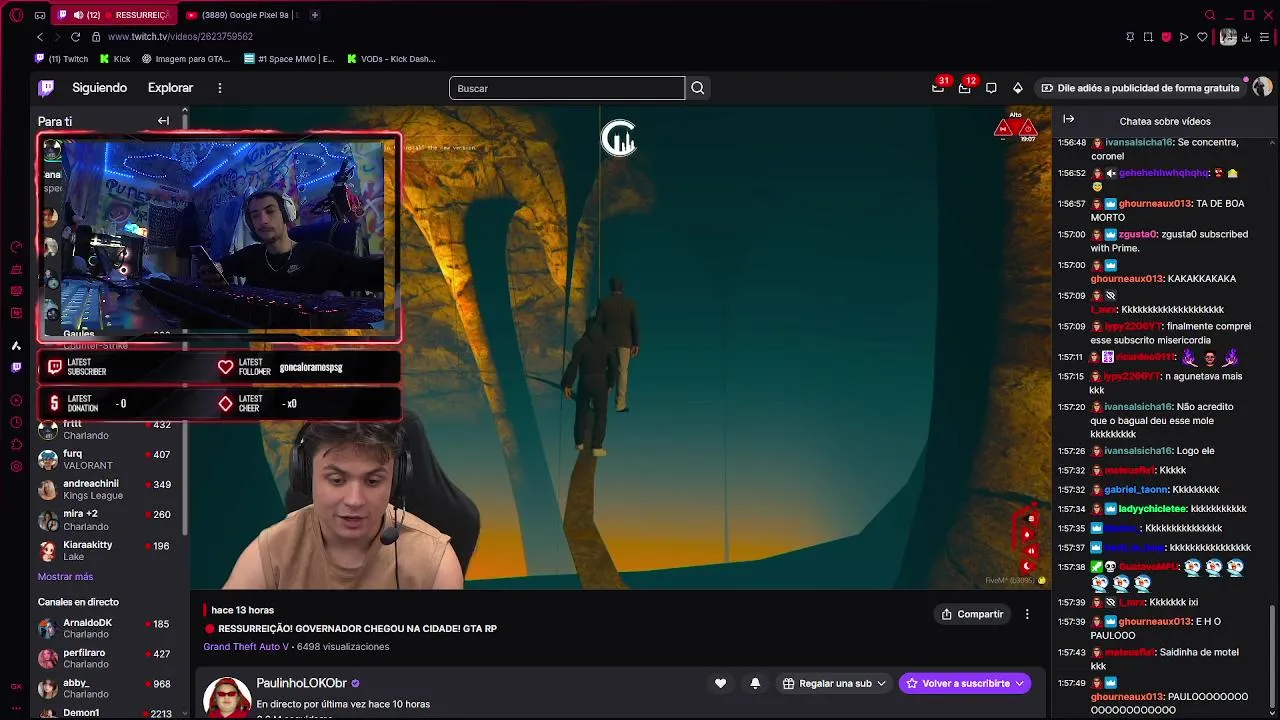Image resolution: width=1280 pixels, height=720 pixels.
Task: Open the Twitch three-dot more menu
Action: pyautogui.click(x=219, y=88)
